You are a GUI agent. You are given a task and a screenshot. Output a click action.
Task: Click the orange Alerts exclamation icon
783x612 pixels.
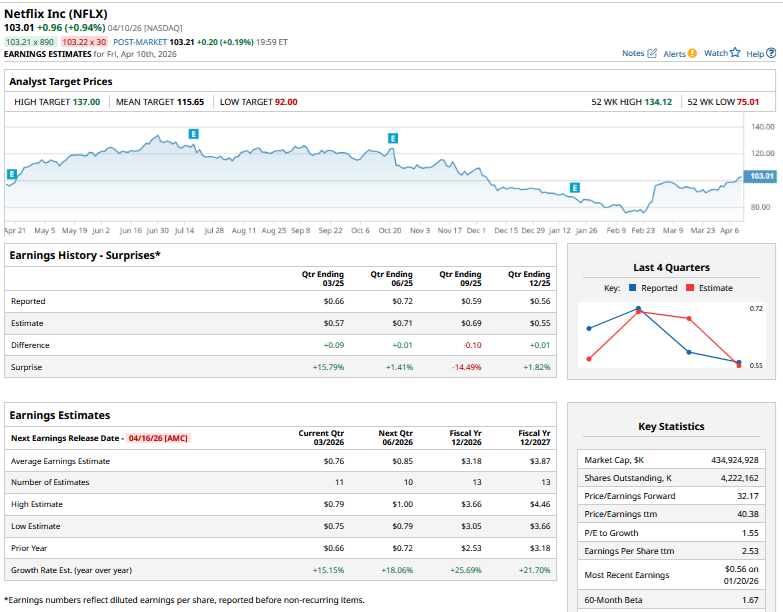[x=692, y=53]
